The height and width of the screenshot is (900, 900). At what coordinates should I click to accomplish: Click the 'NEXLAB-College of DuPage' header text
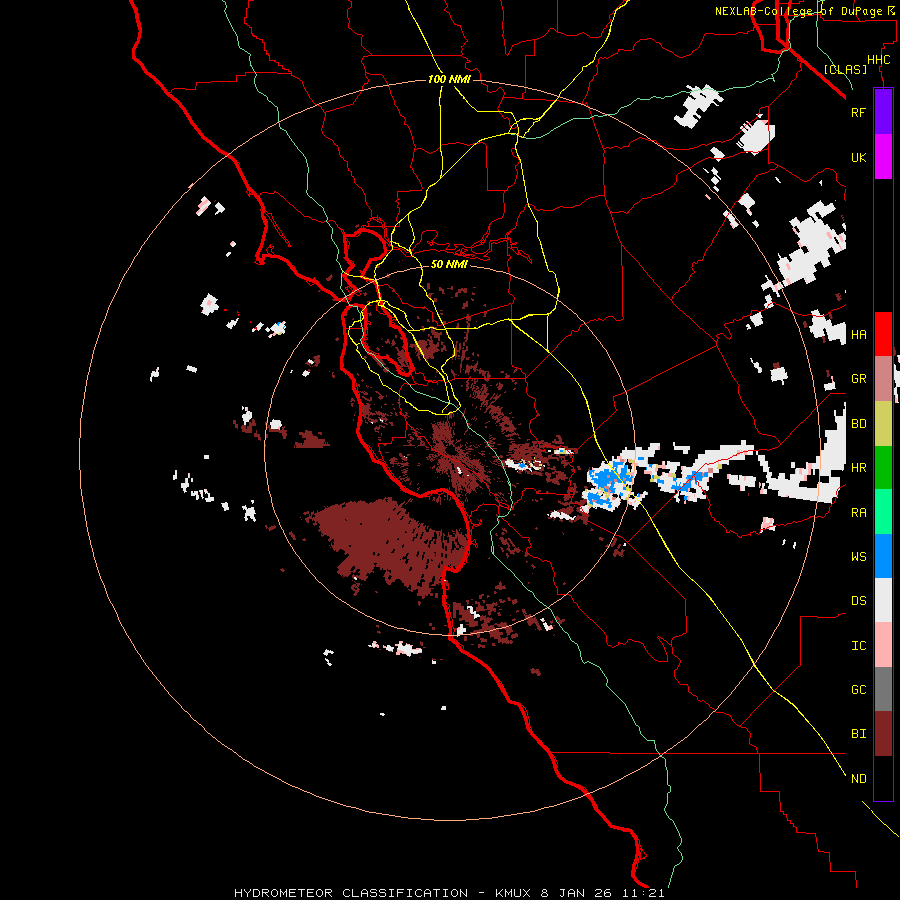798,11
